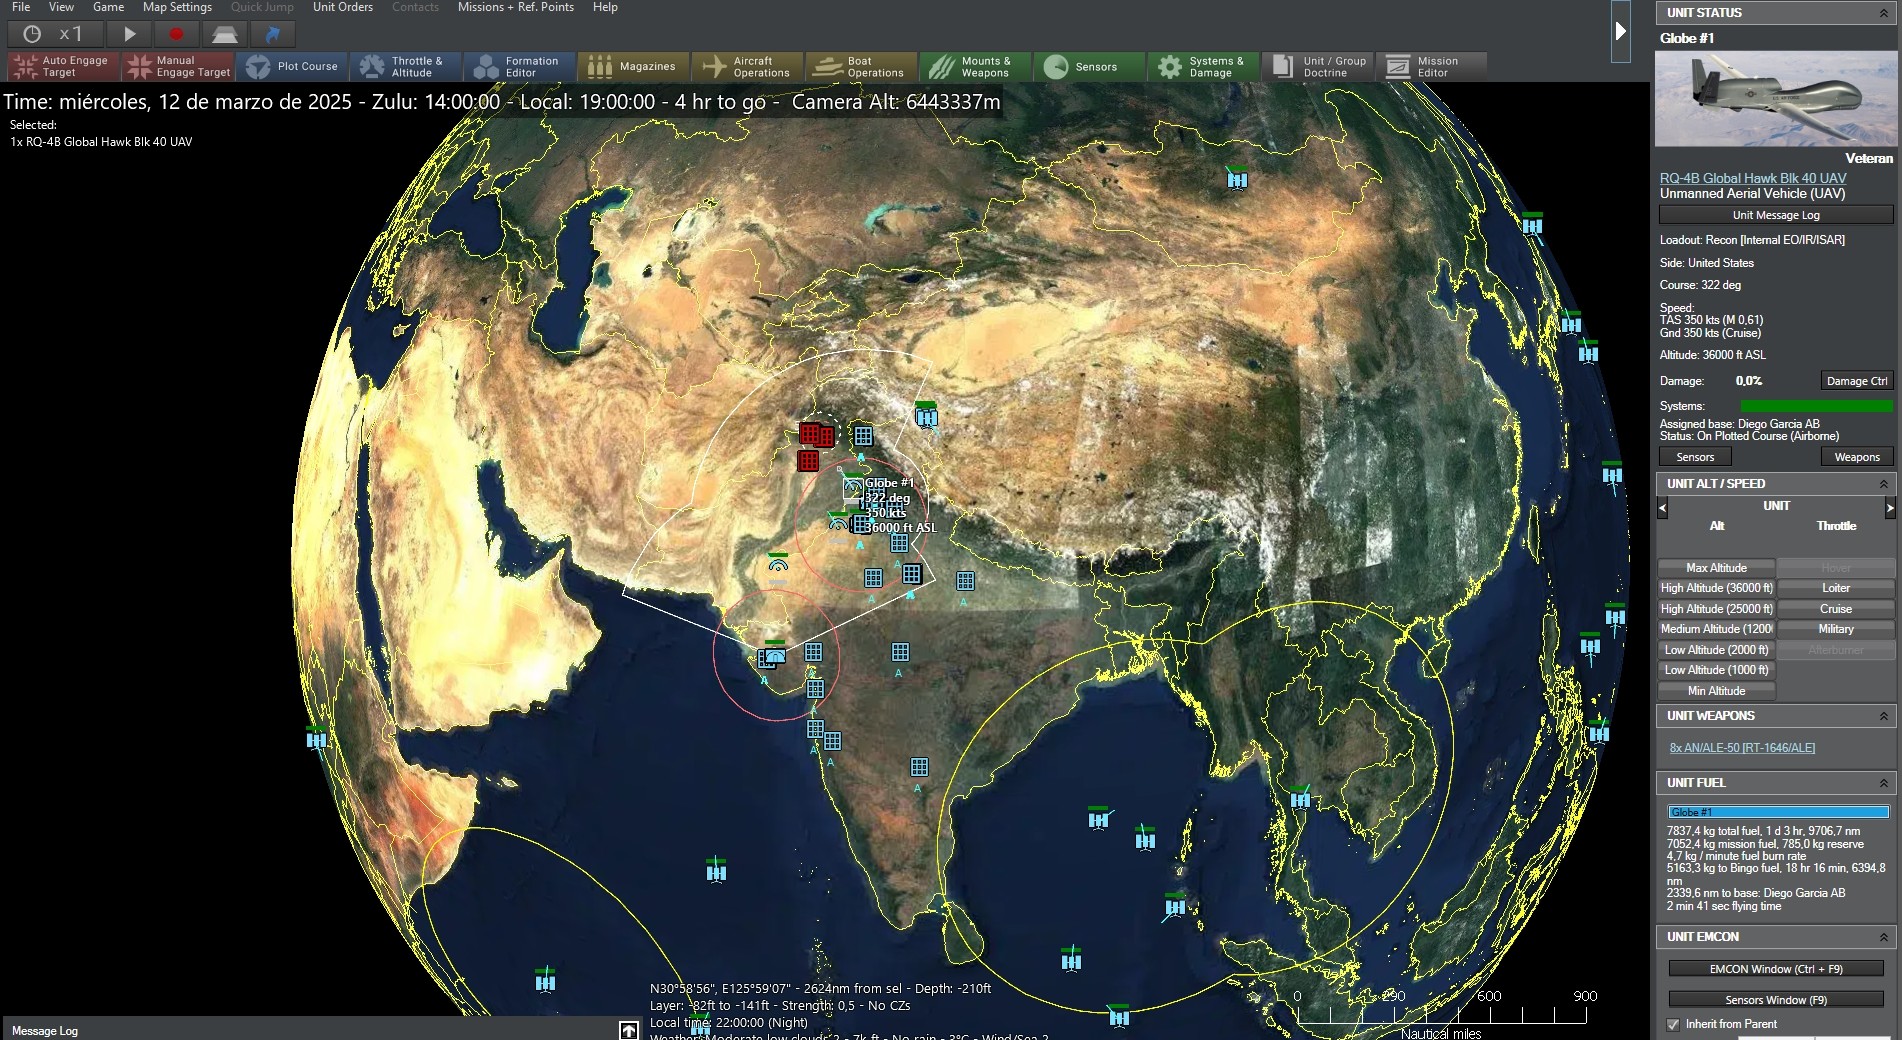Open the Formation Editor
The width and height of the screenshot is (1902, 1040).
pyautogui.click(x=519, y=66)
